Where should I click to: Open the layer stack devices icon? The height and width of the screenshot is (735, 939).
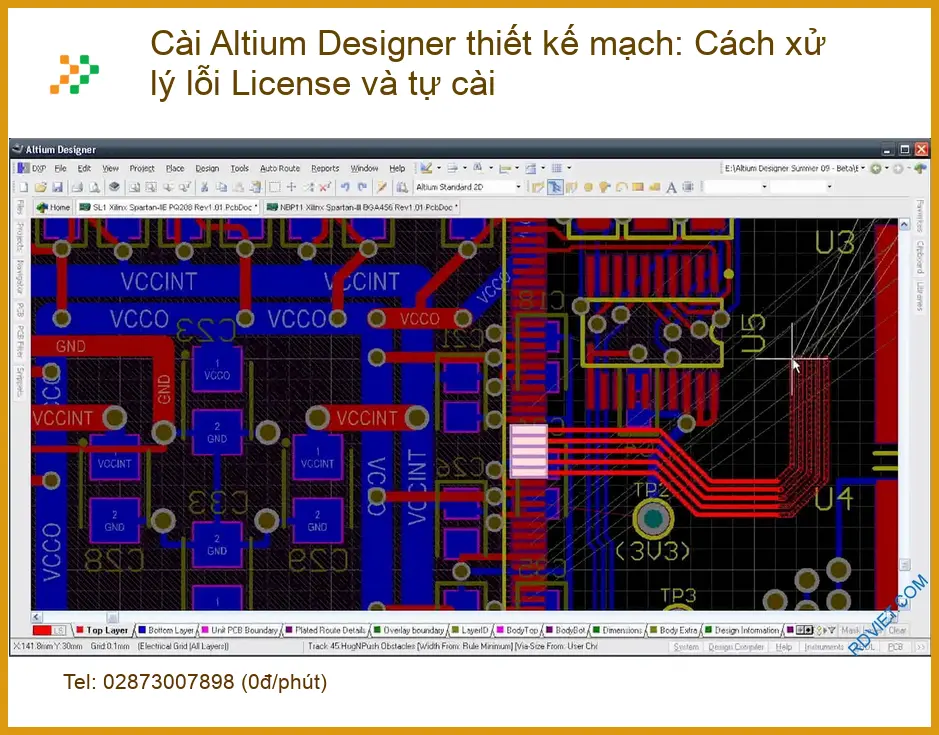click(x=114, y=187)
